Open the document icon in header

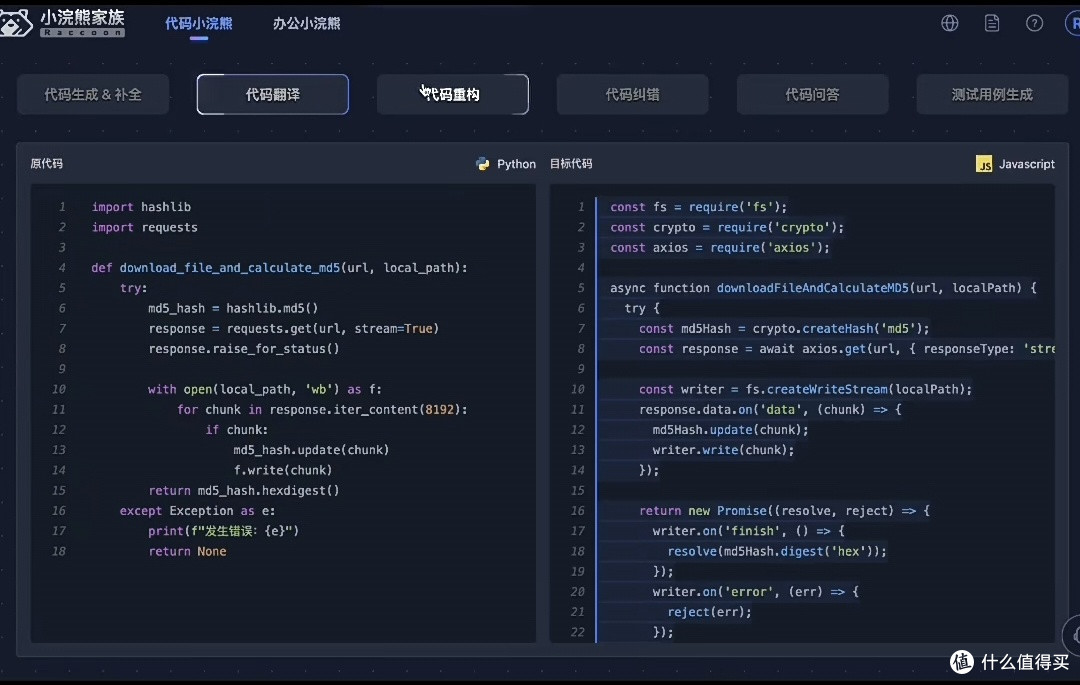(992, 23)
